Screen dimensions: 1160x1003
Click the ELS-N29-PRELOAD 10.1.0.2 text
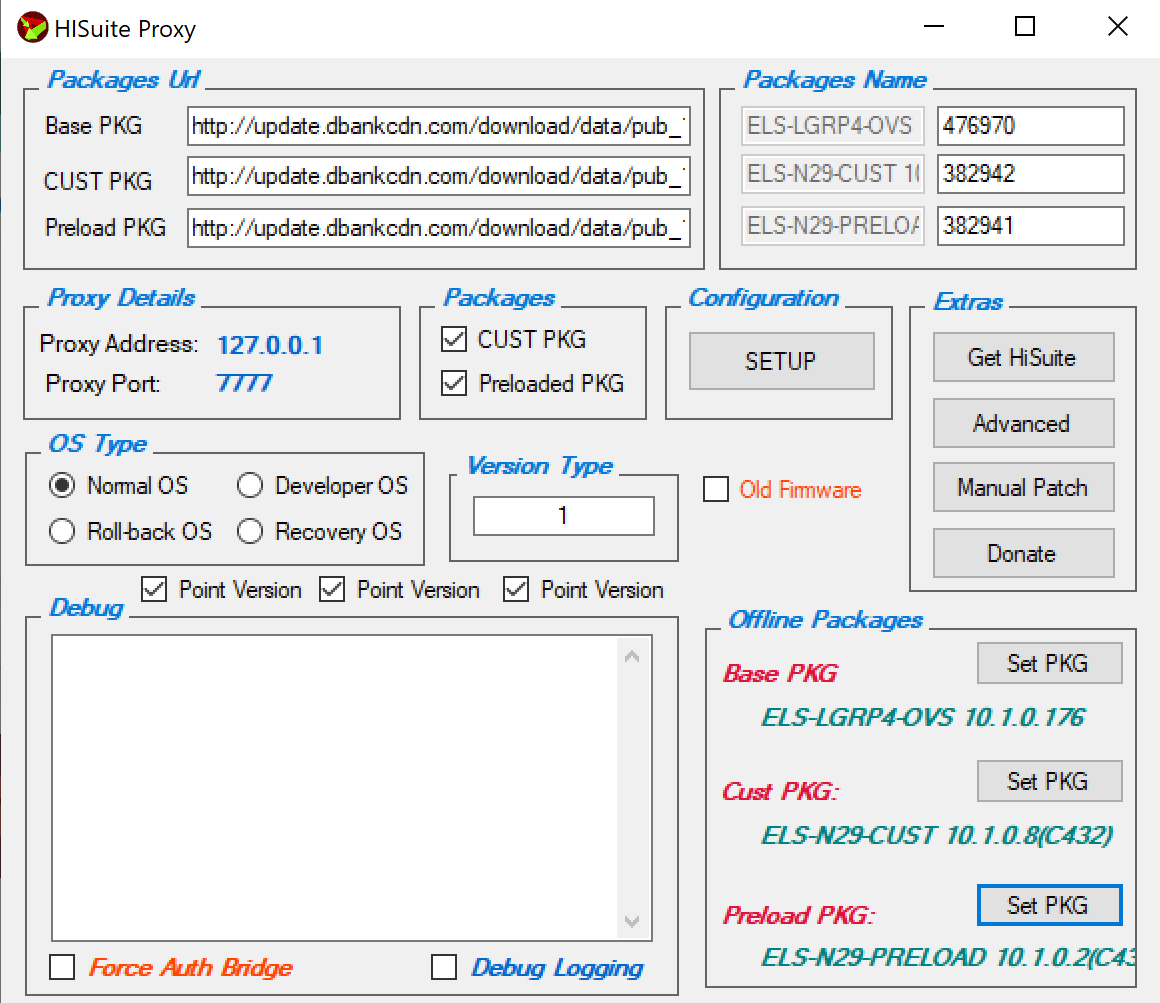[948, 957]
